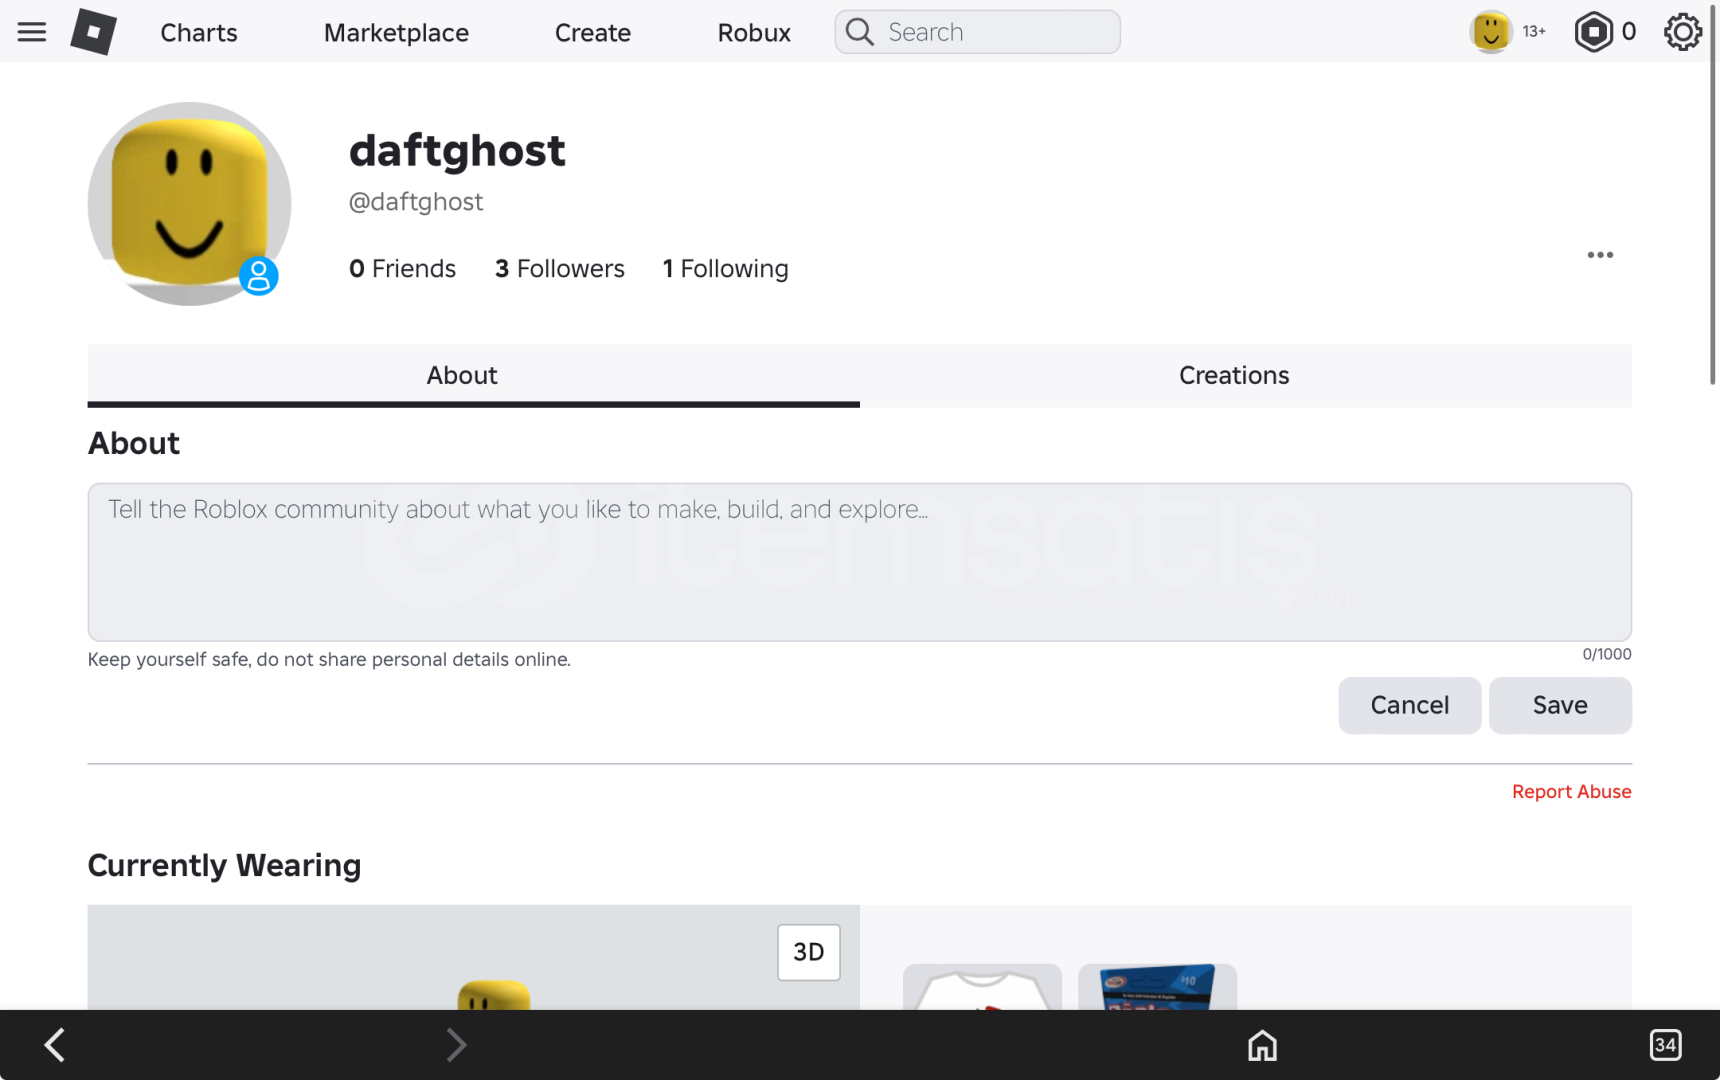Open the Charts page
The height and width of the screenshot is (1080, 1720).
point(199,33)
